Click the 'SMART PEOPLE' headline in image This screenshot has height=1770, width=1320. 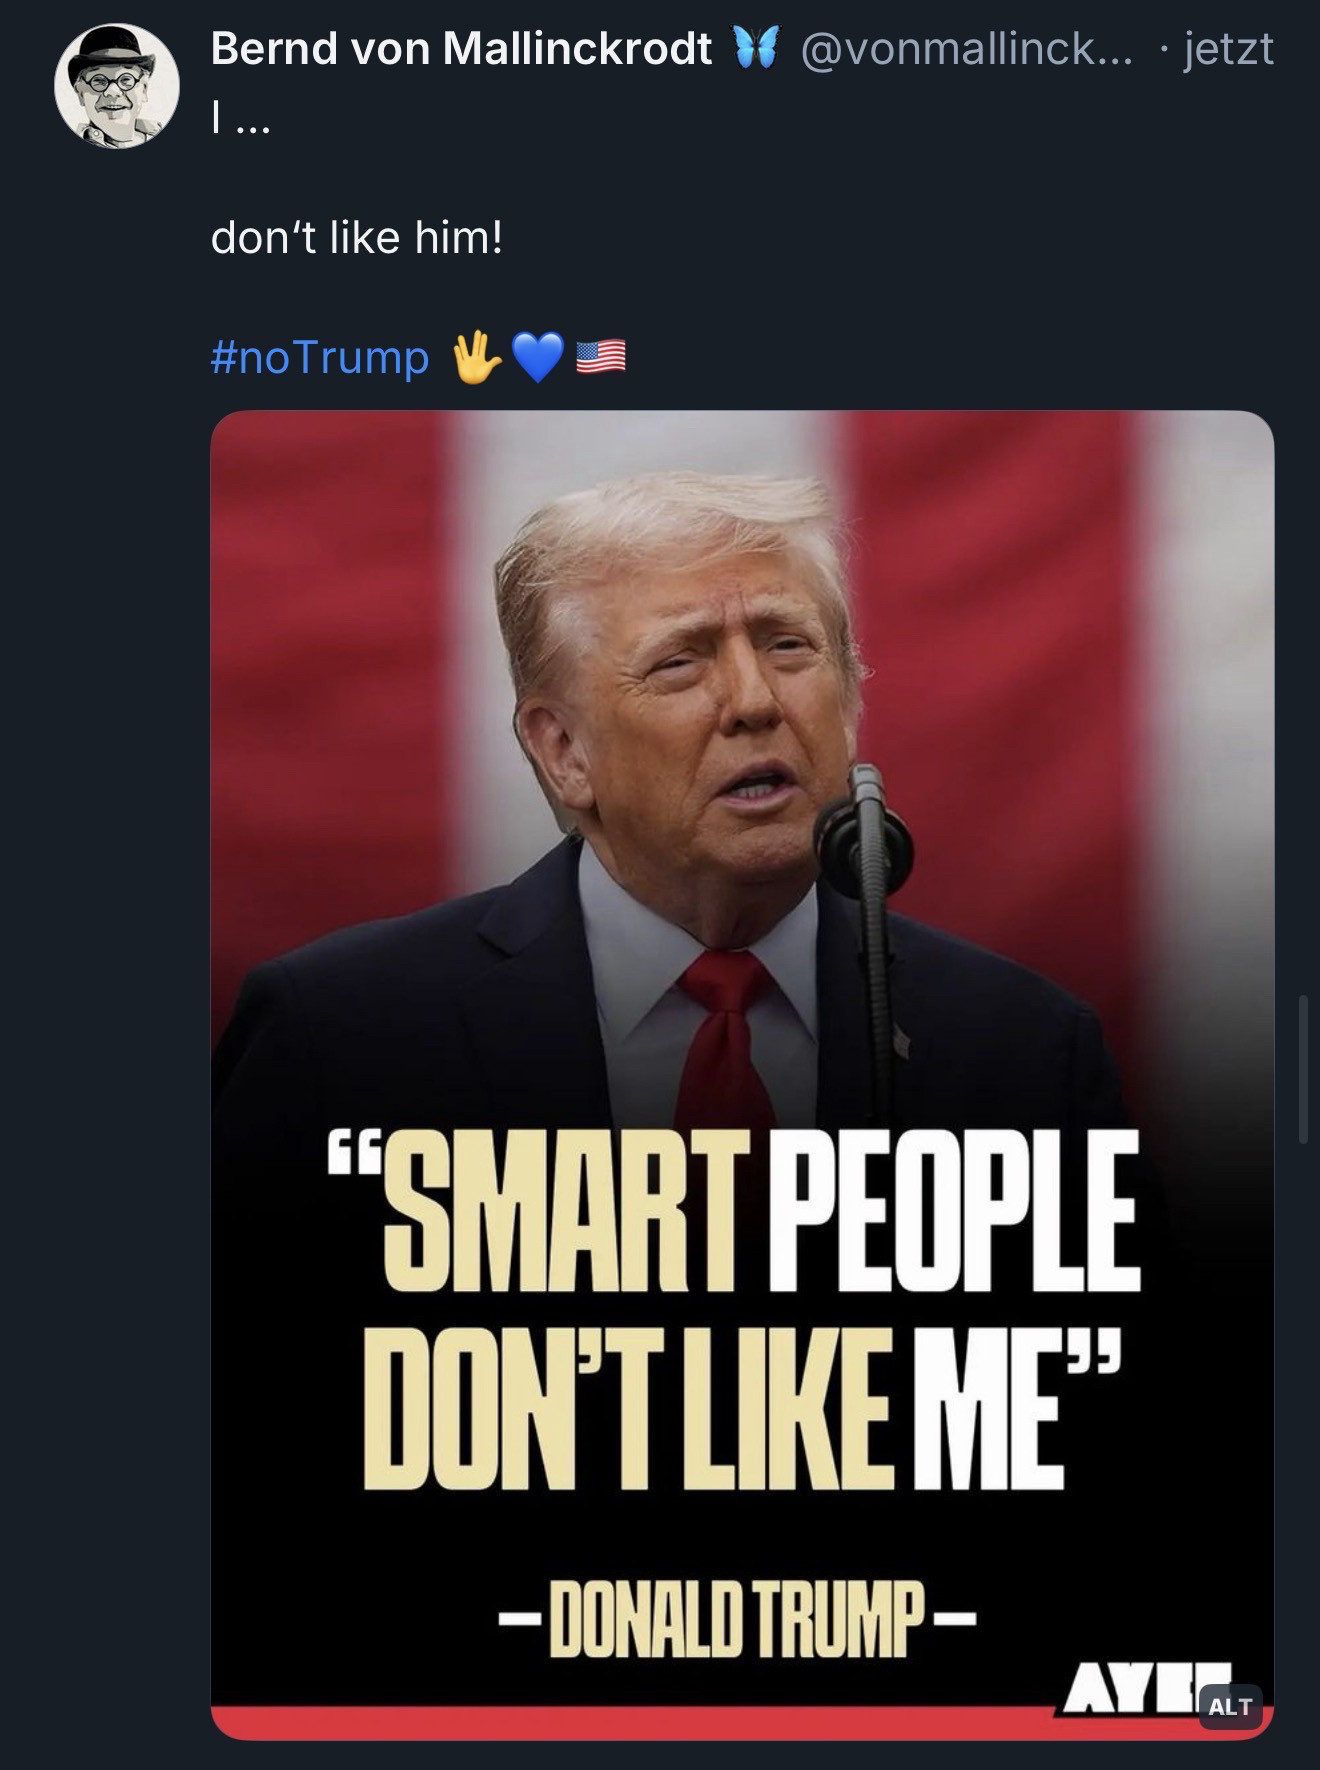760,1210
